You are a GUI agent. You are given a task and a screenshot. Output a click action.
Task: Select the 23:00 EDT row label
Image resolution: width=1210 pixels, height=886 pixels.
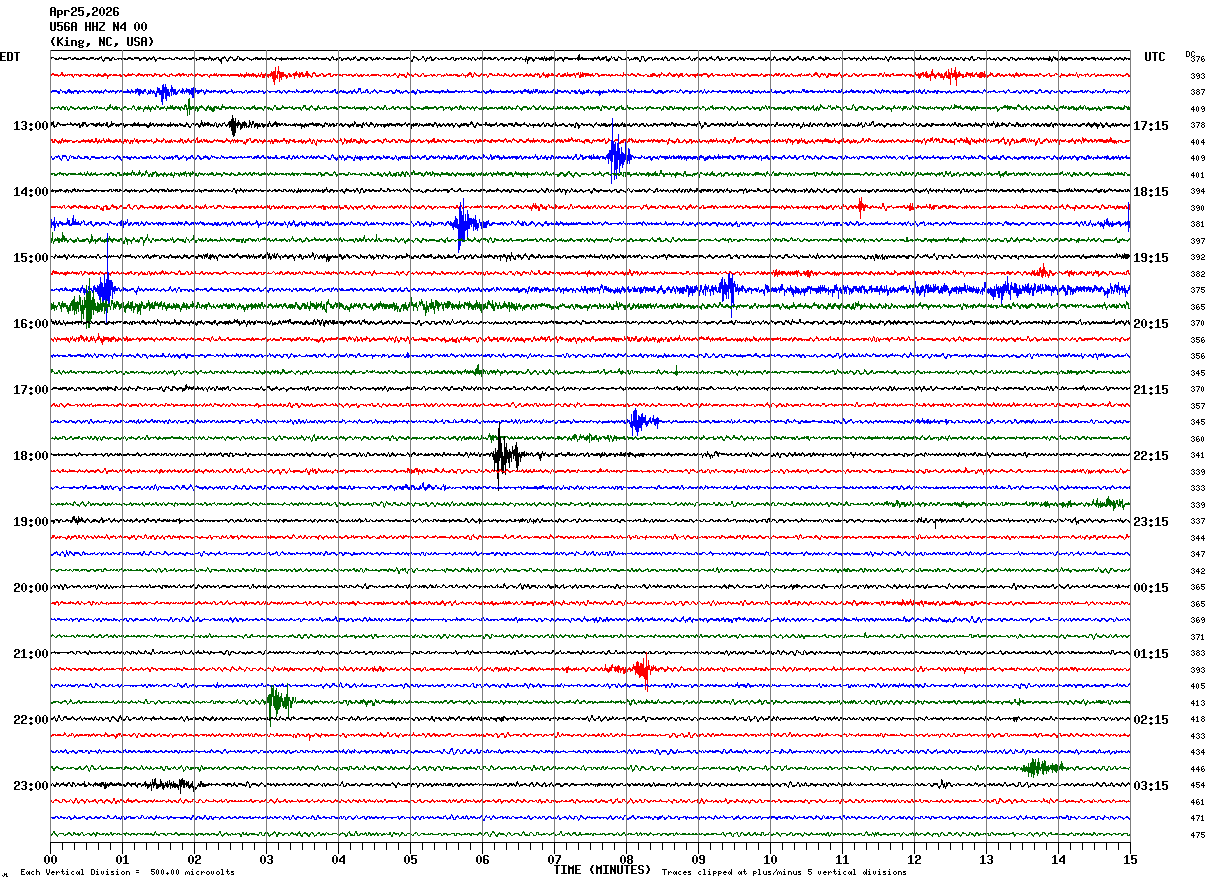[x=31, y=786]
